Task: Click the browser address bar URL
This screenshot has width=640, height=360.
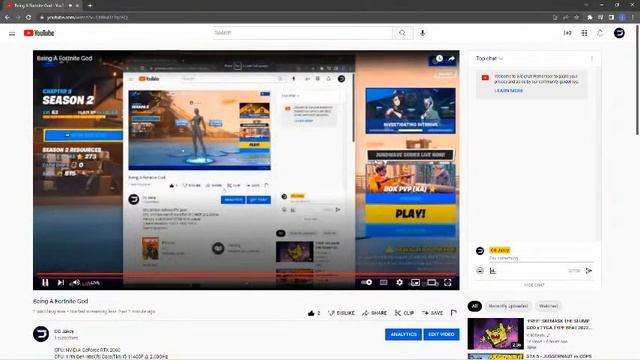Action: [87, 18]
